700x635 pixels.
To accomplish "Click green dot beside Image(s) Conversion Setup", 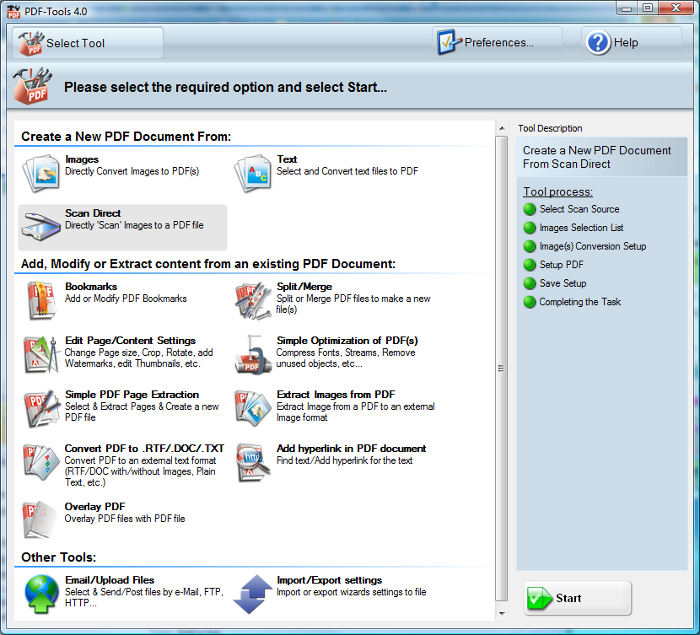I will 529,246.
